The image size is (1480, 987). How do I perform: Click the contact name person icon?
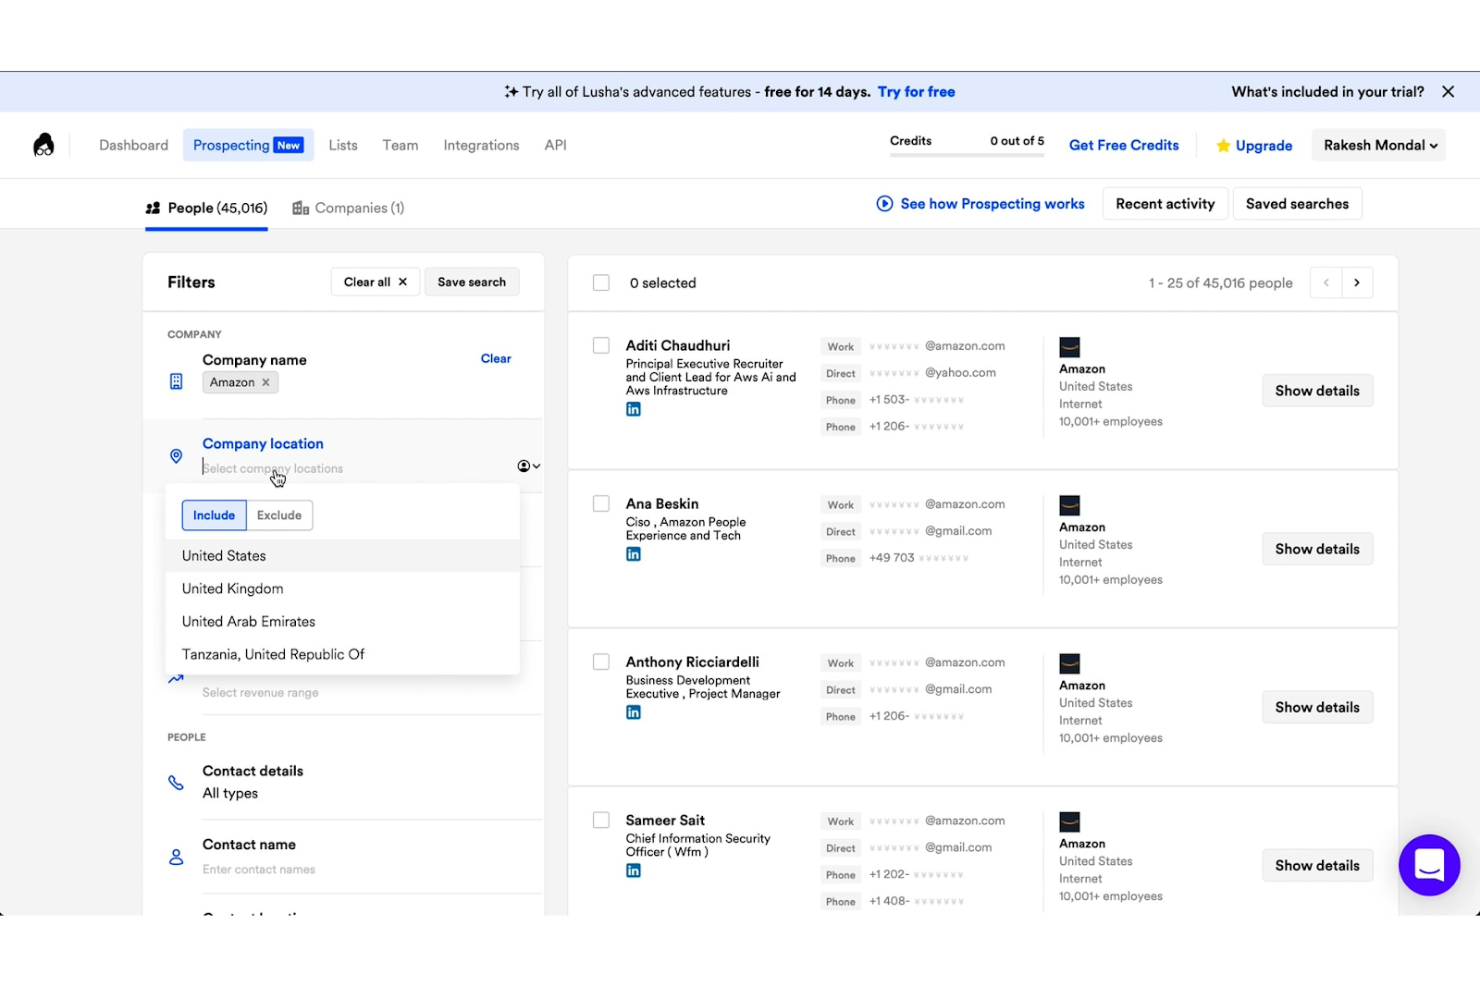176,857
